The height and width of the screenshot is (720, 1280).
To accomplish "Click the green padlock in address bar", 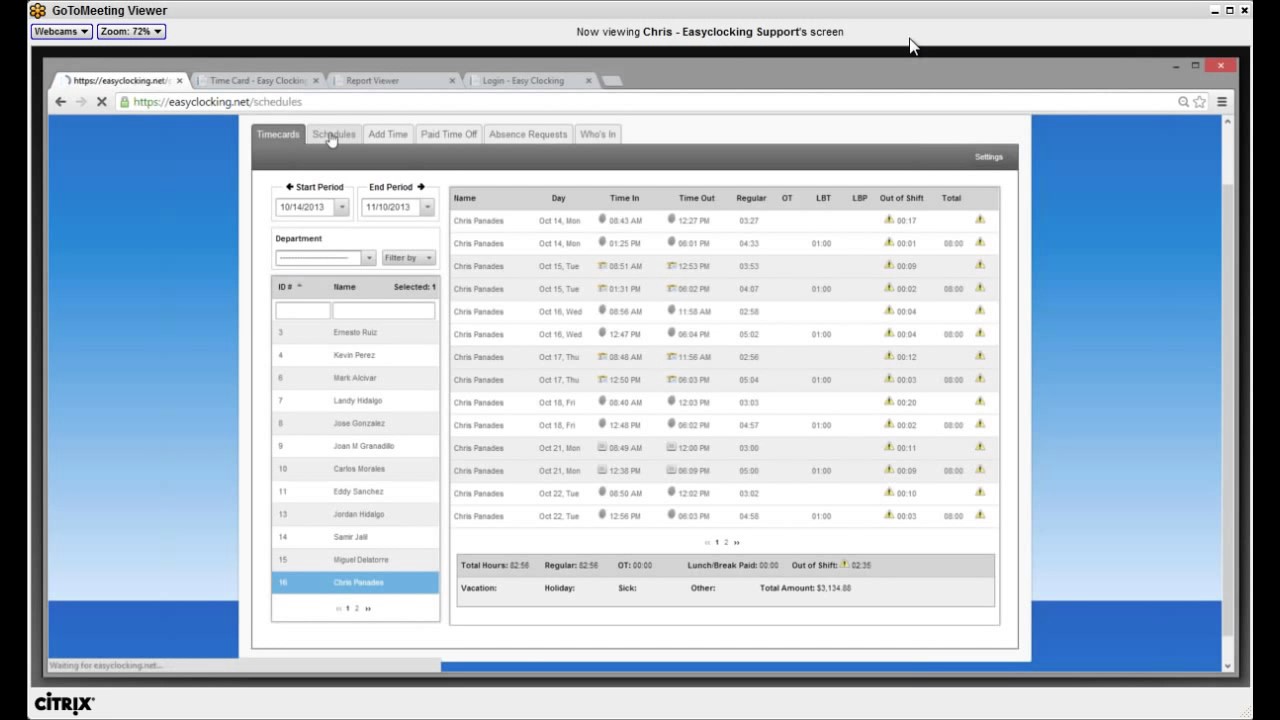I will point(124,102).
